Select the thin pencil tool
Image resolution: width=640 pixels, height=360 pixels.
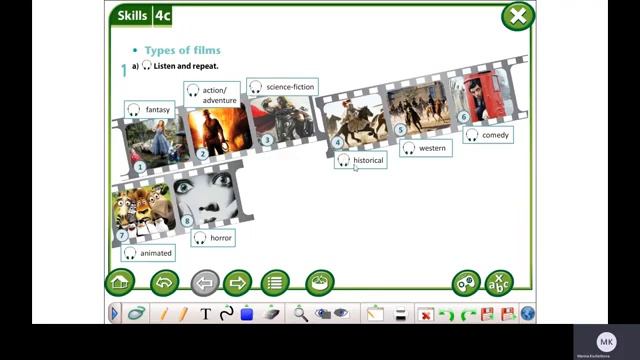pyautogui.click(x=164, y=314)
